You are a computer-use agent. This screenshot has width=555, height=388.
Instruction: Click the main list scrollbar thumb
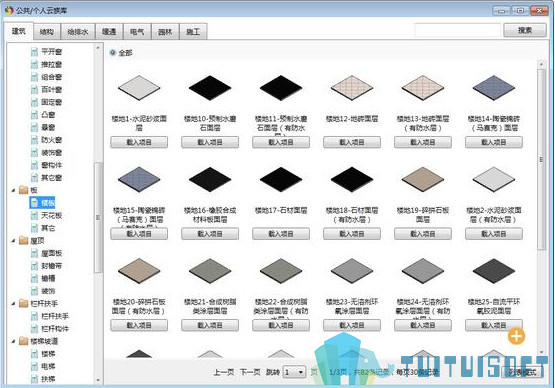[541, 159]
